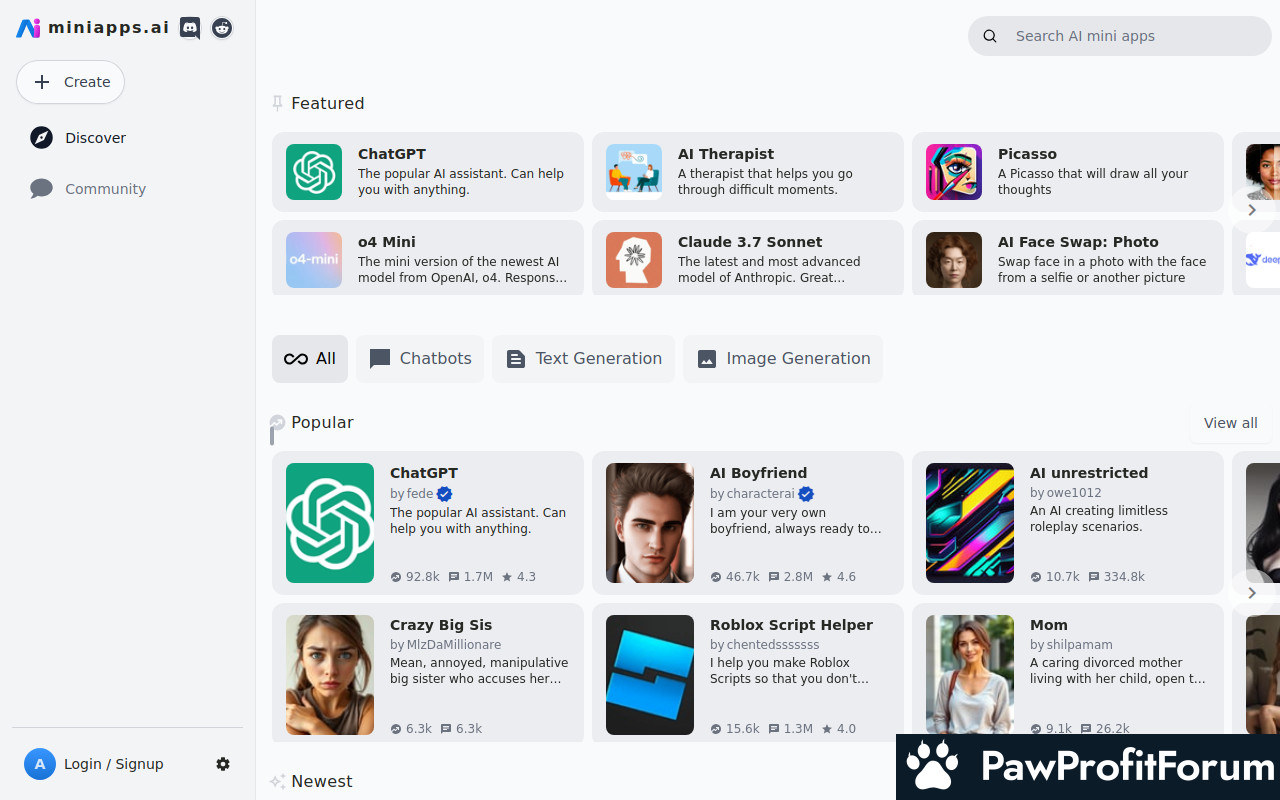
Task: Click o4 Mini featured title
Action: (x=387, y=242)
